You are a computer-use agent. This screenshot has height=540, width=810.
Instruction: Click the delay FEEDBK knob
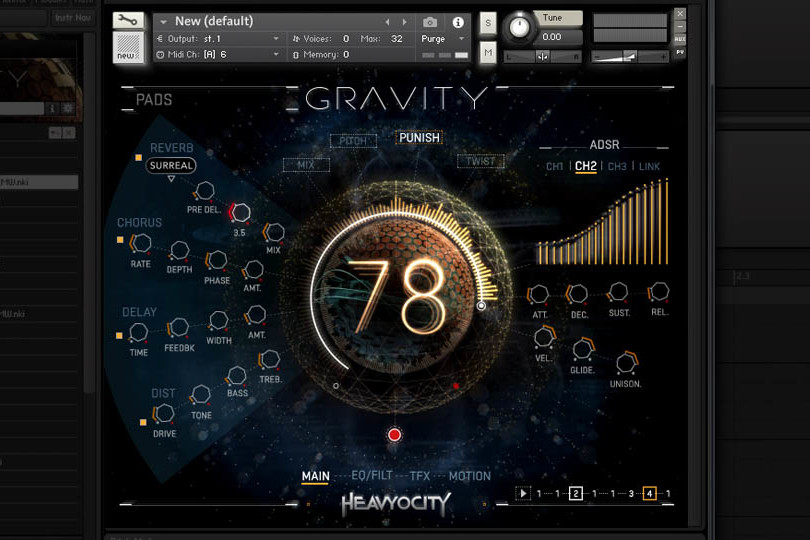(x=179, y=327)
